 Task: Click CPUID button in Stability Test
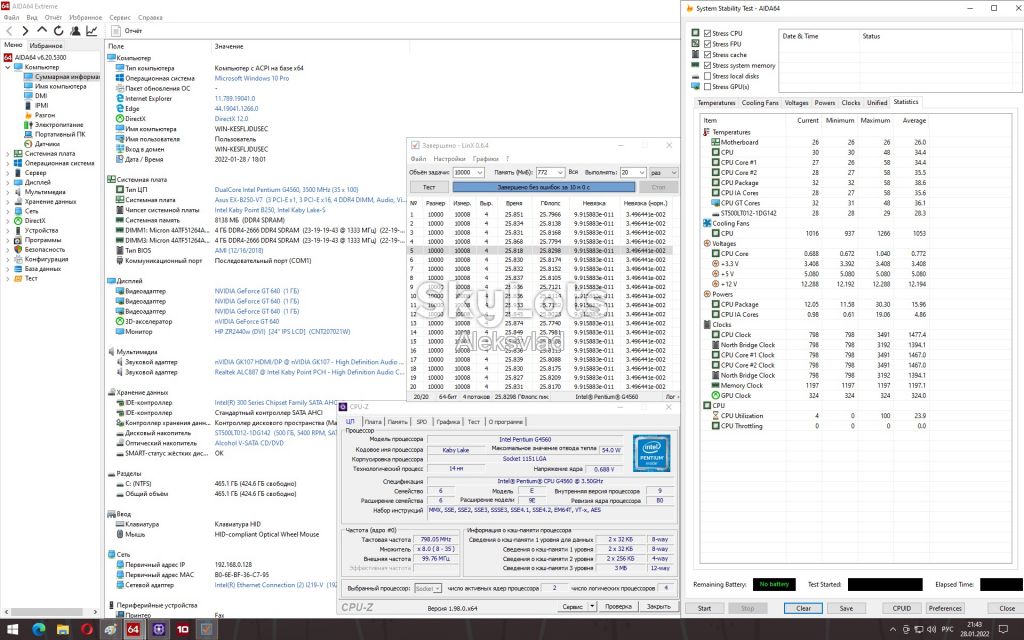pyautogui.click(x=901, y=608)
